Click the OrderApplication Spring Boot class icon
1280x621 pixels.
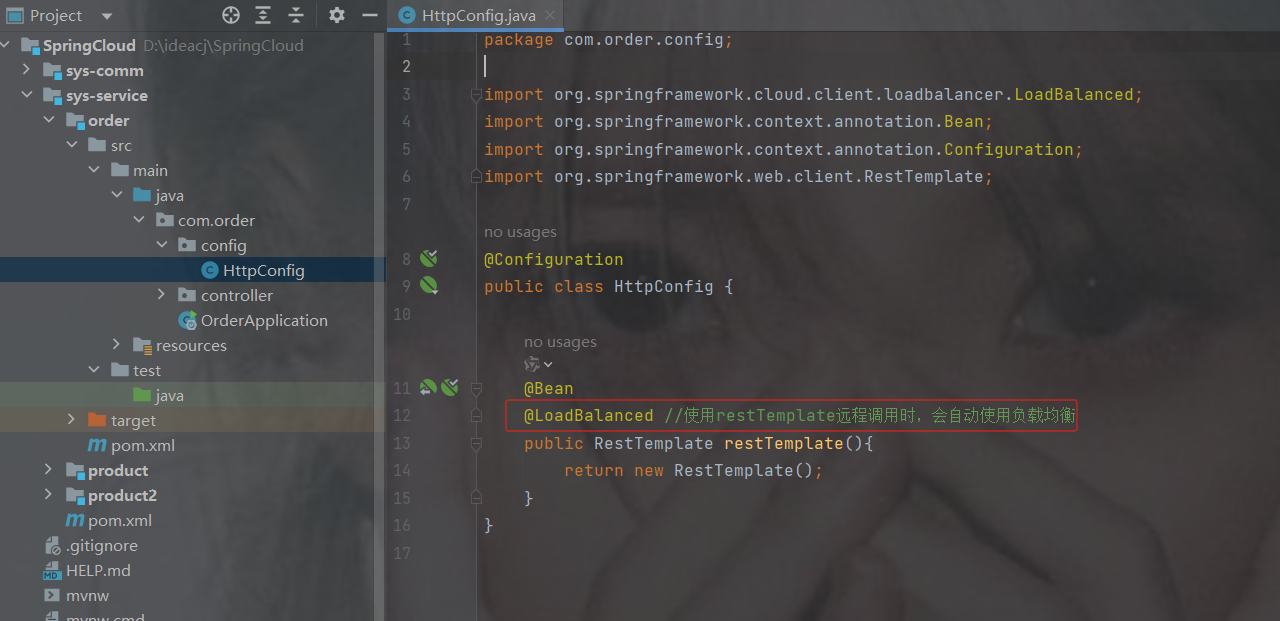[x=187, y=320]
